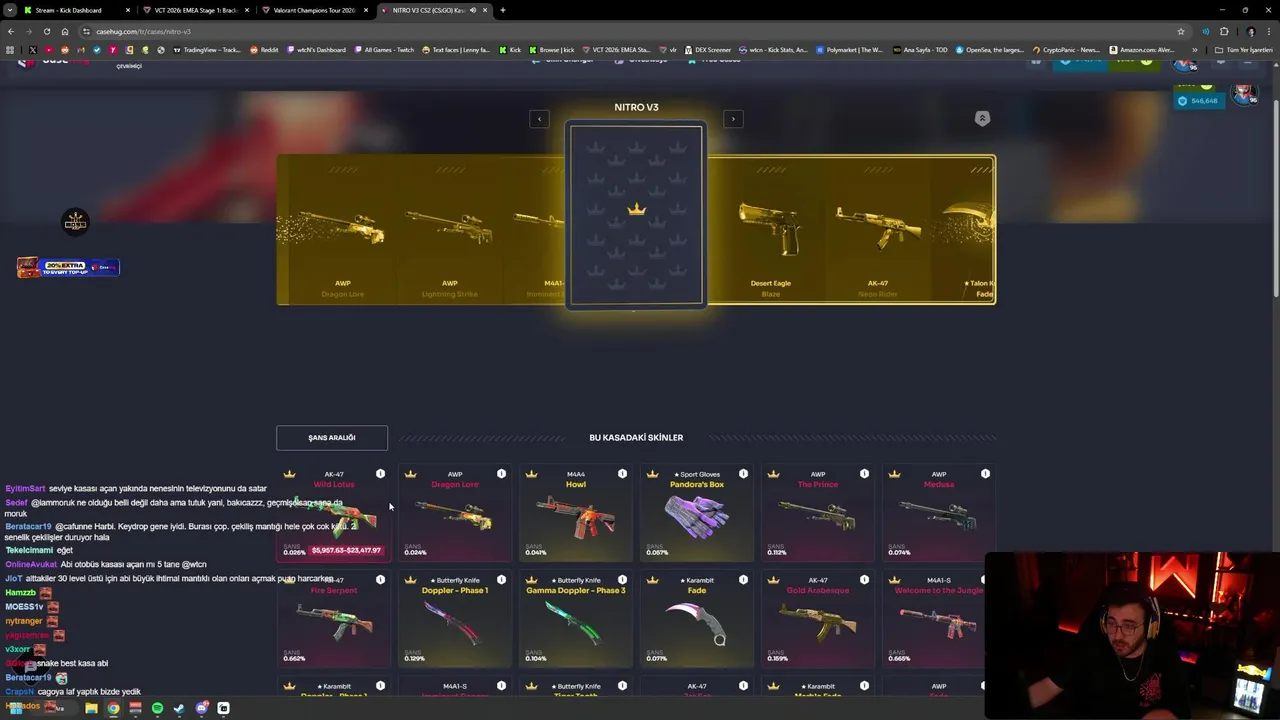Click the Karambit Fade skin image
Viewport: 1280px width, 720px height.
[697, 623]
